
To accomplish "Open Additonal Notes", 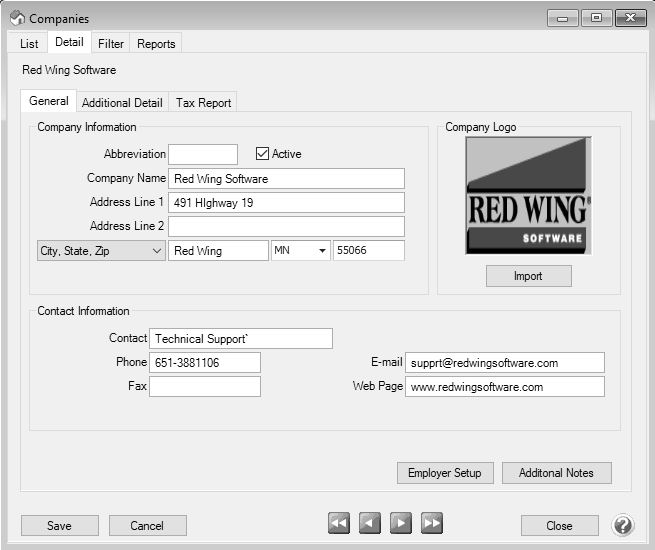I will [557, 473].
